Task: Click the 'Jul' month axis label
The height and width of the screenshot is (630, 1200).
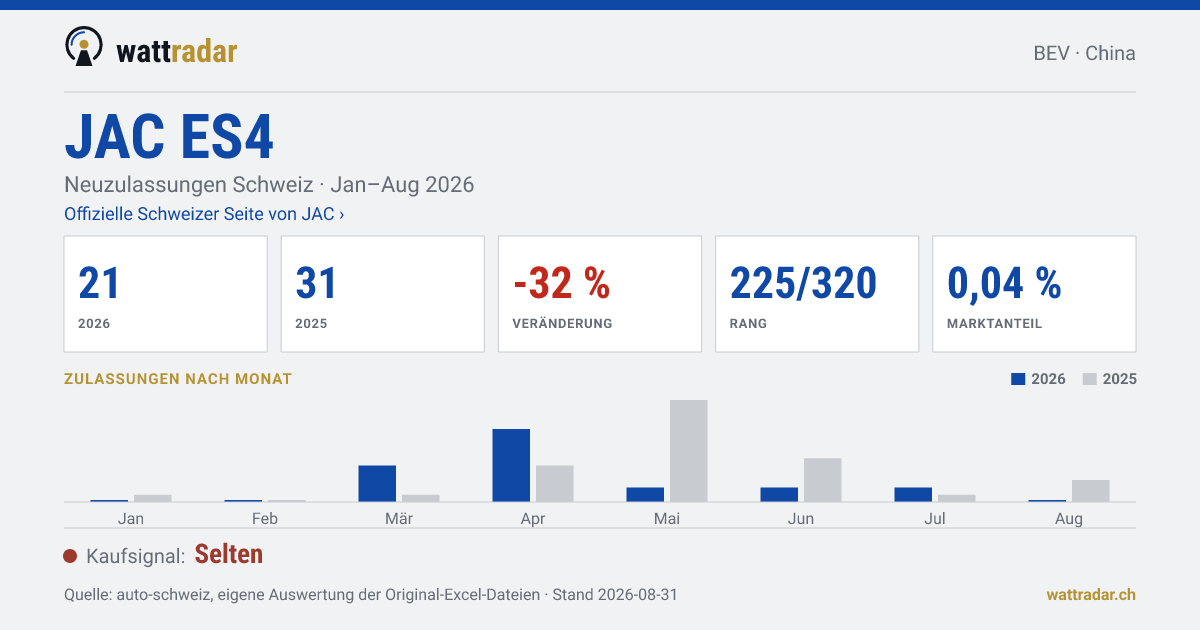Action: [935, 519]
